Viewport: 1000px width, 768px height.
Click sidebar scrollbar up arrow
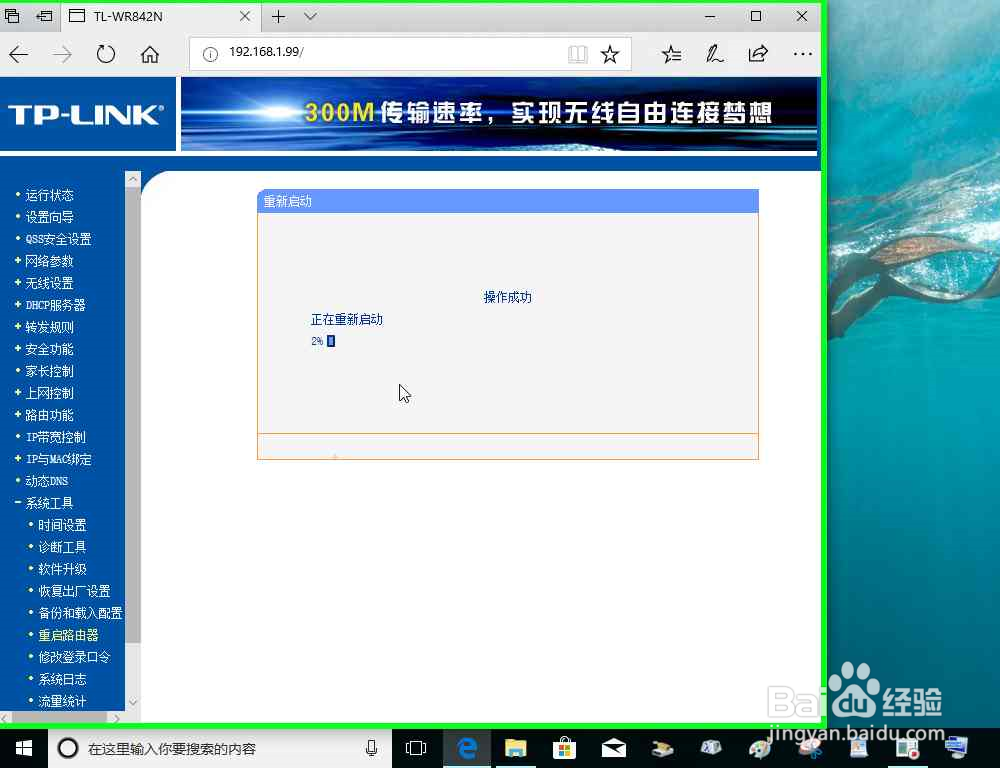(x=133, y=179)
